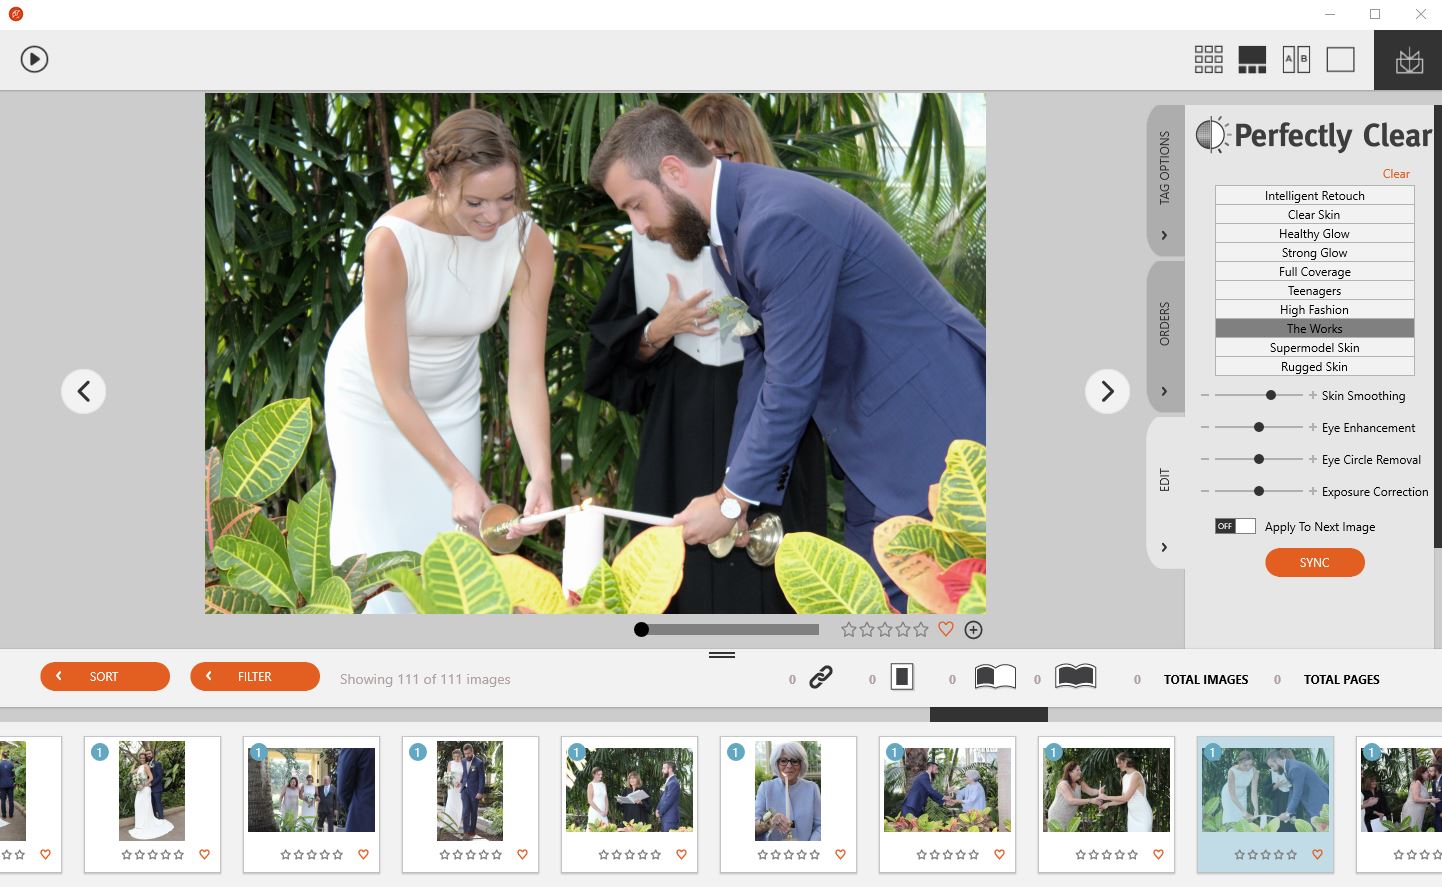The width and height of the screenshot is (1442, 887).
Task: Click the single page icon
Action: coord(902,678)
